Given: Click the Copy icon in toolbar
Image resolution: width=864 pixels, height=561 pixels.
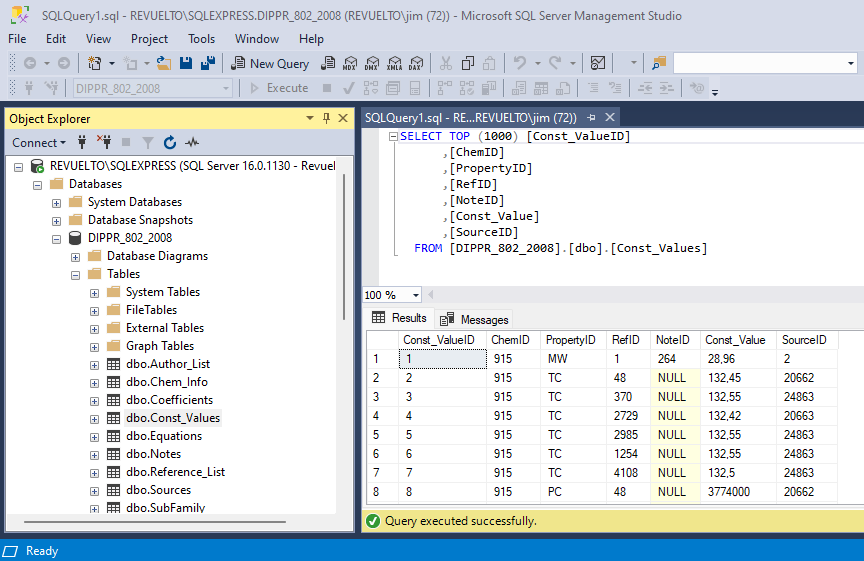Looking at the screenshot, I should coord(468,63).
